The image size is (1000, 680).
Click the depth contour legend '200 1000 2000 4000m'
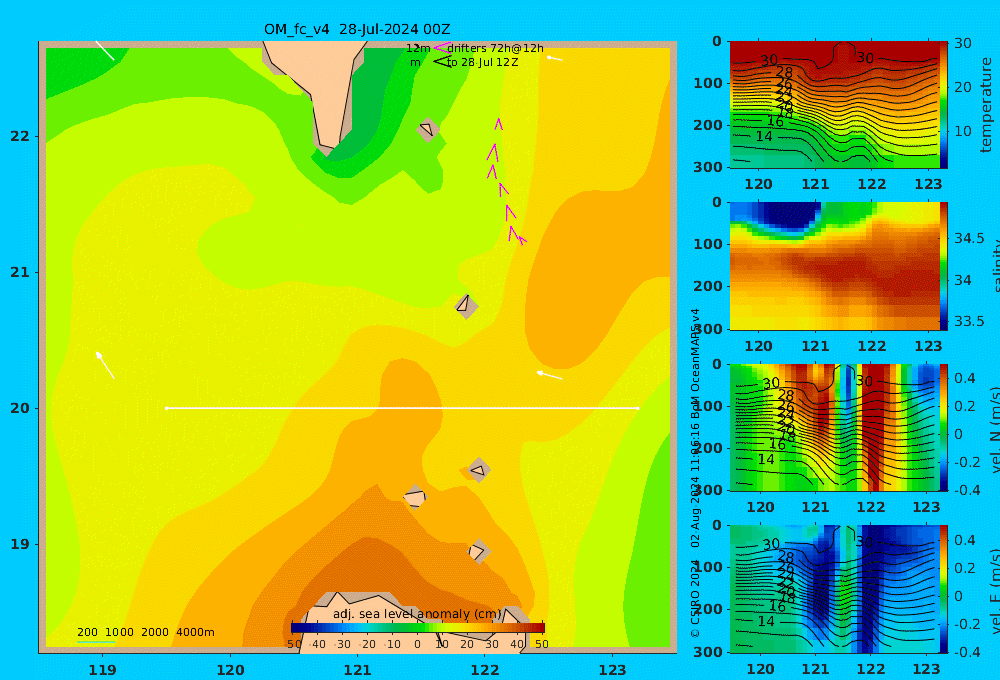(145, 632)
